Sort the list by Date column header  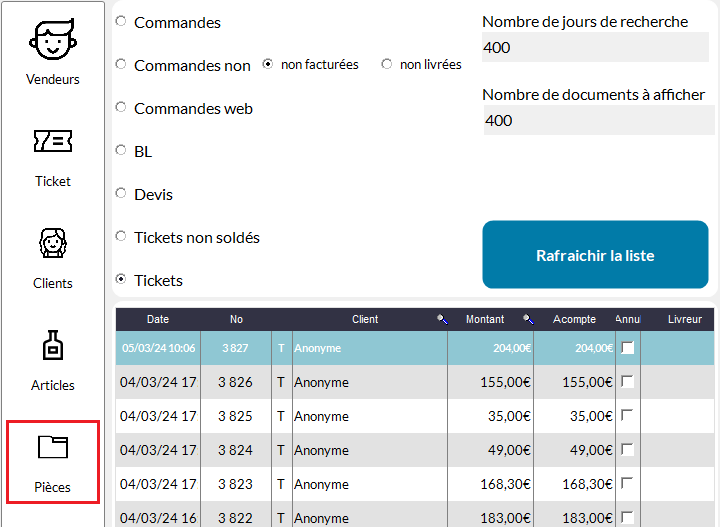click(x=158, y=320)
